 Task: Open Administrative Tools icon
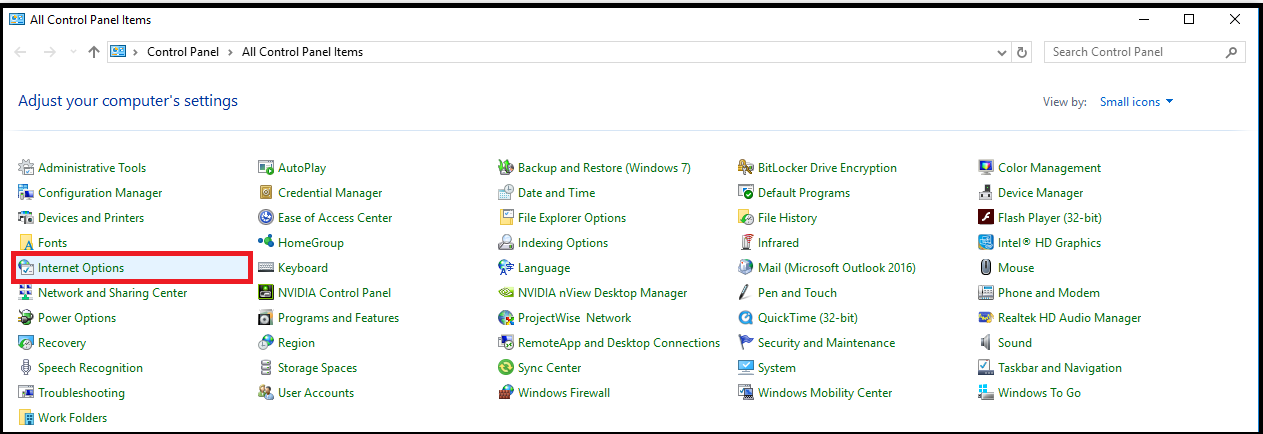(26, 168)
